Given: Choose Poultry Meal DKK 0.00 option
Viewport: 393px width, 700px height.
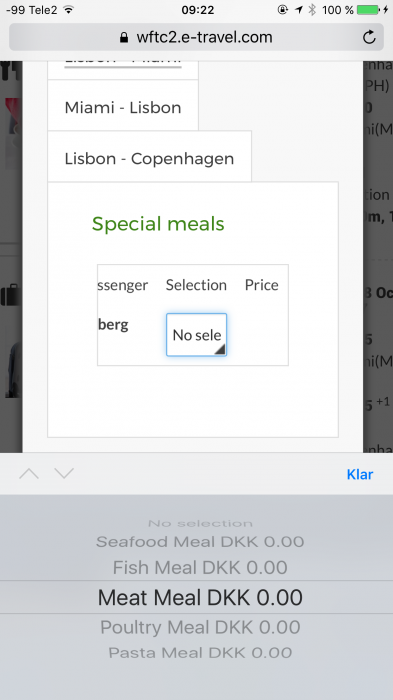Looking at the screenshot, I should (200, 627).
